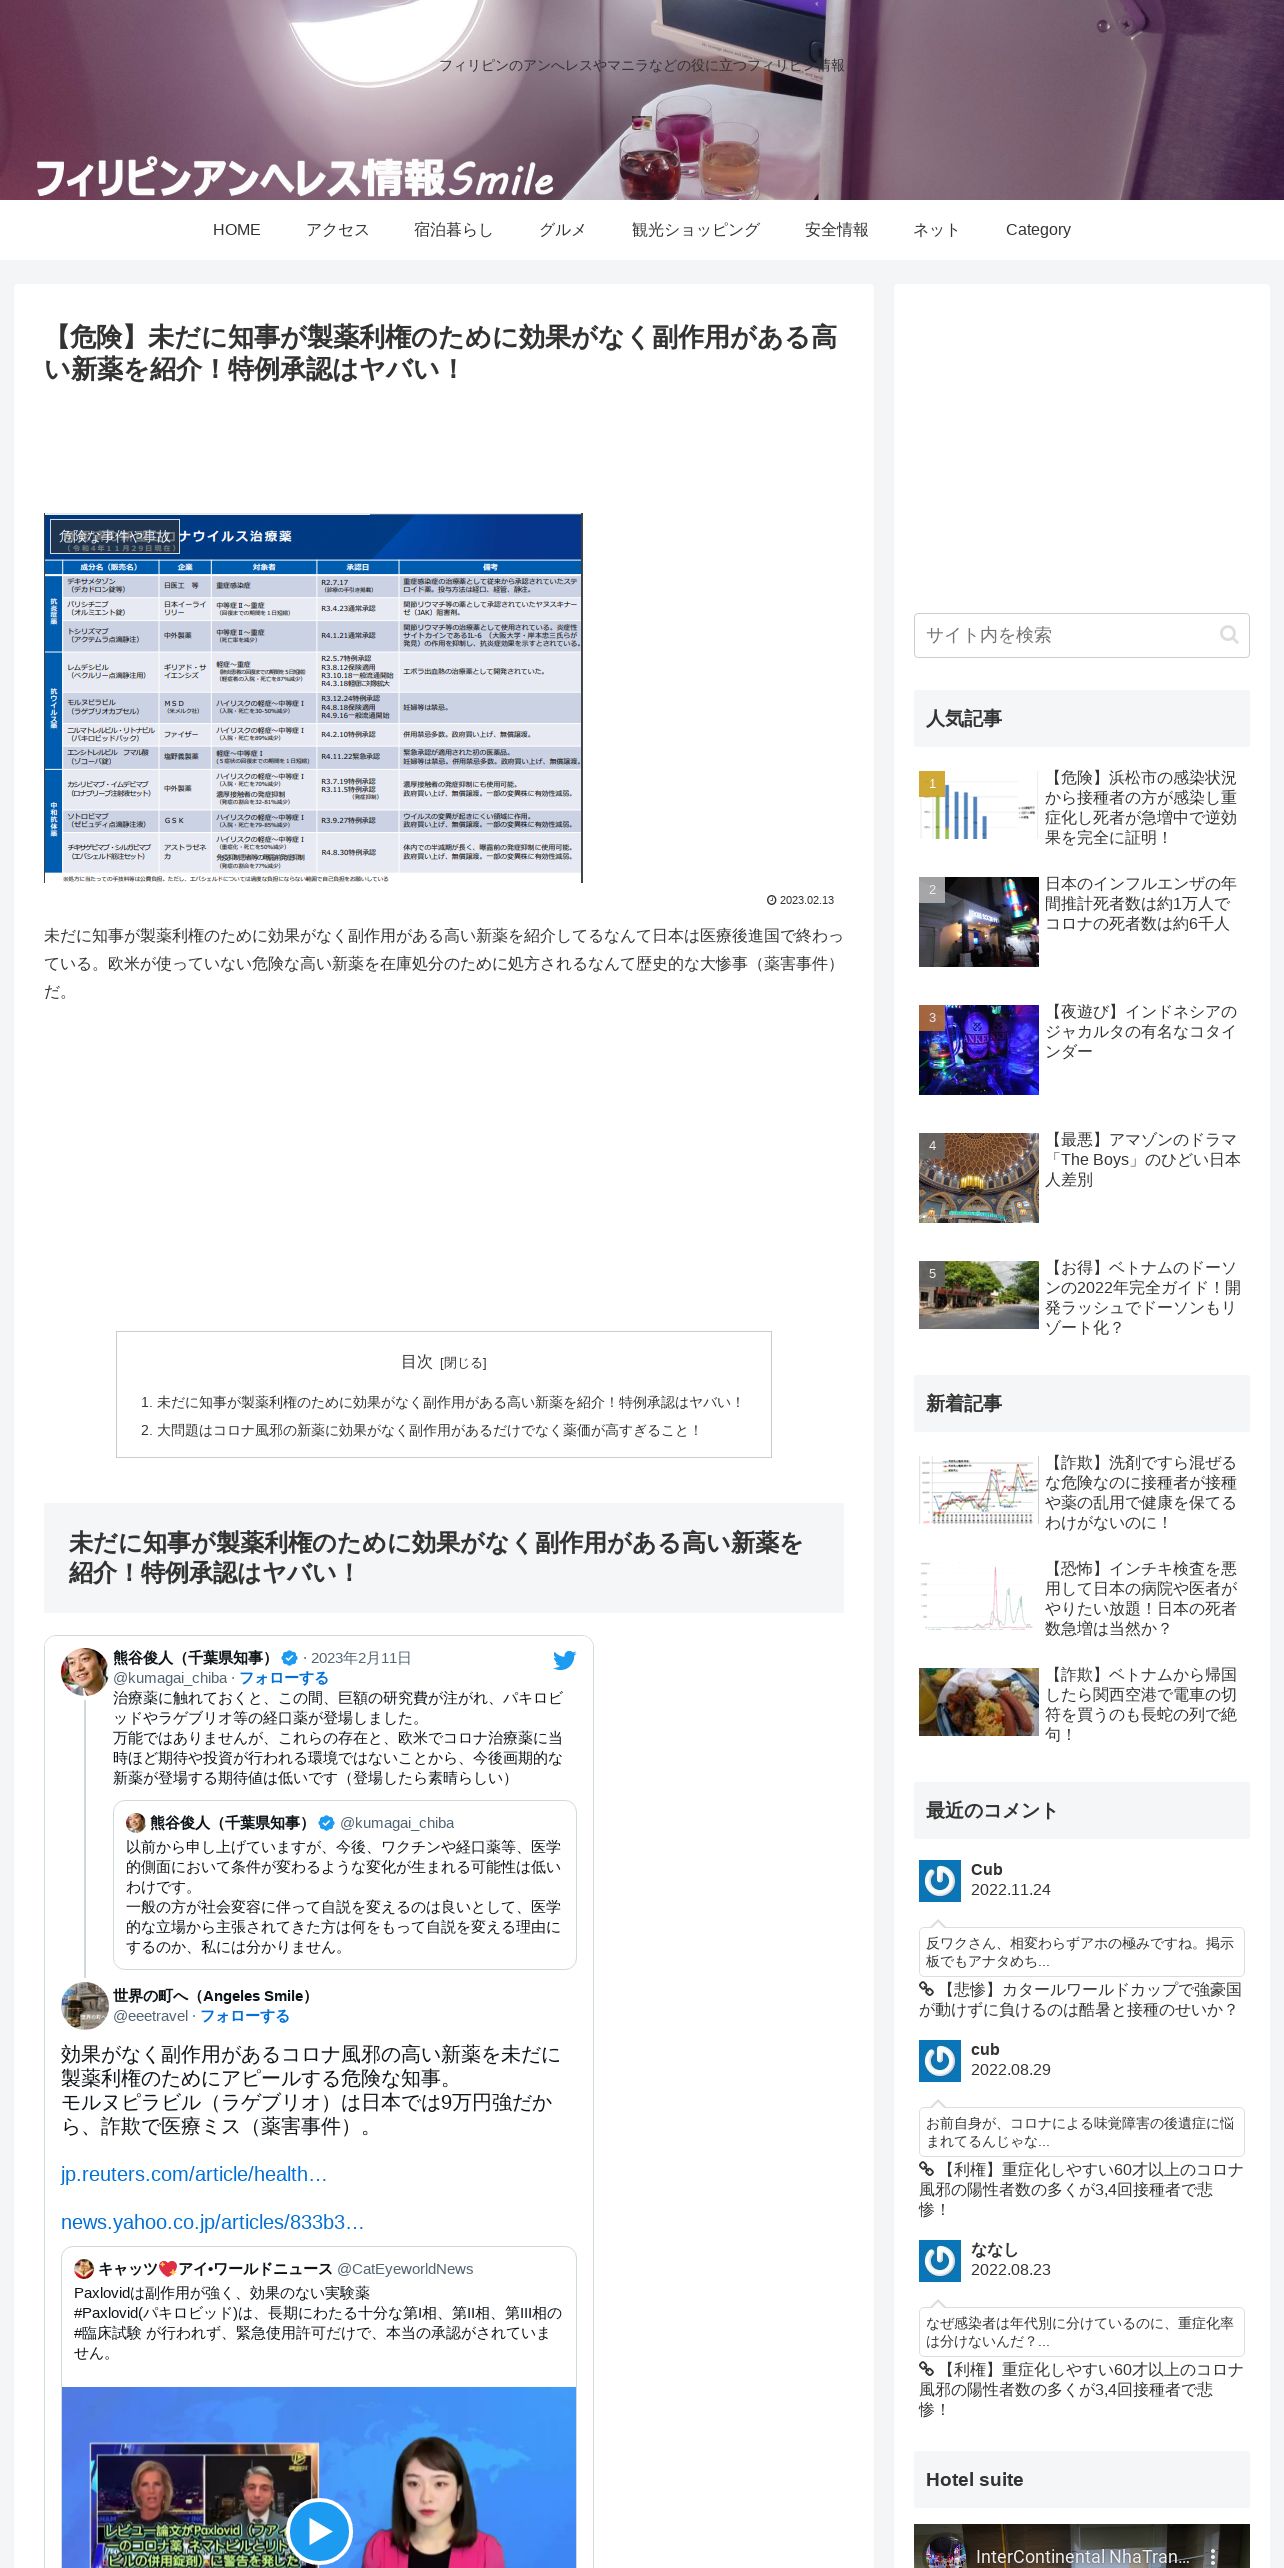Open news.yahoo.co.jp article link
This screenshot has height=2568, width=1284.
pyautogui.click(x=212, y=2222)
